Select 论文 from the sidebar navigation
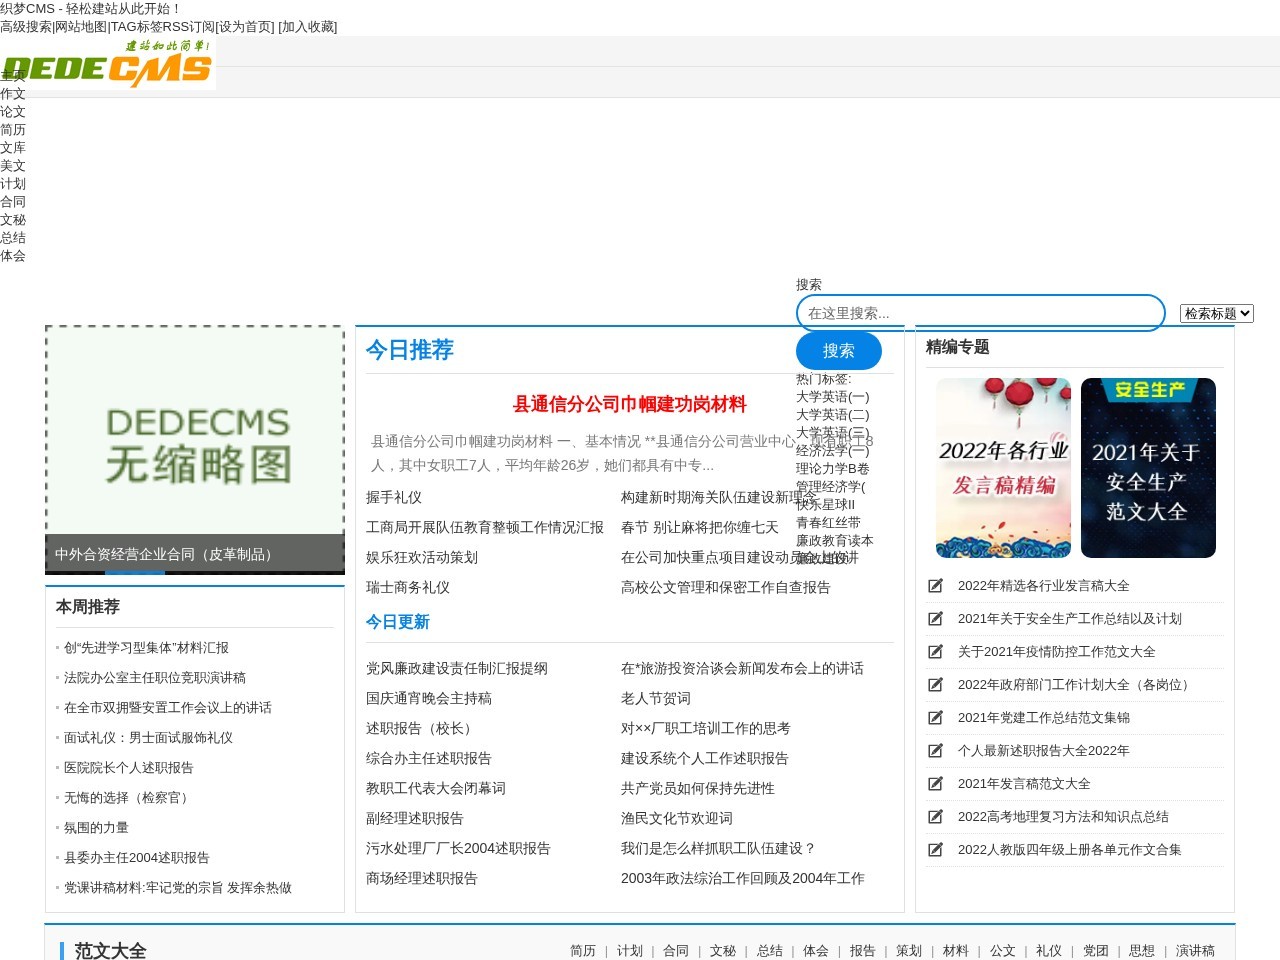This screenshot has height=960, width=1280. (12, 111)
